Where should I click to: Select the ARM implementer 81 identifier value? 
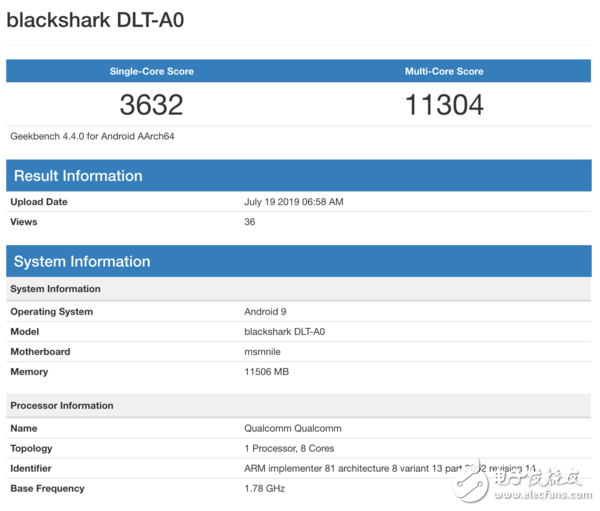pyautogui.click(x=390, y=468)
